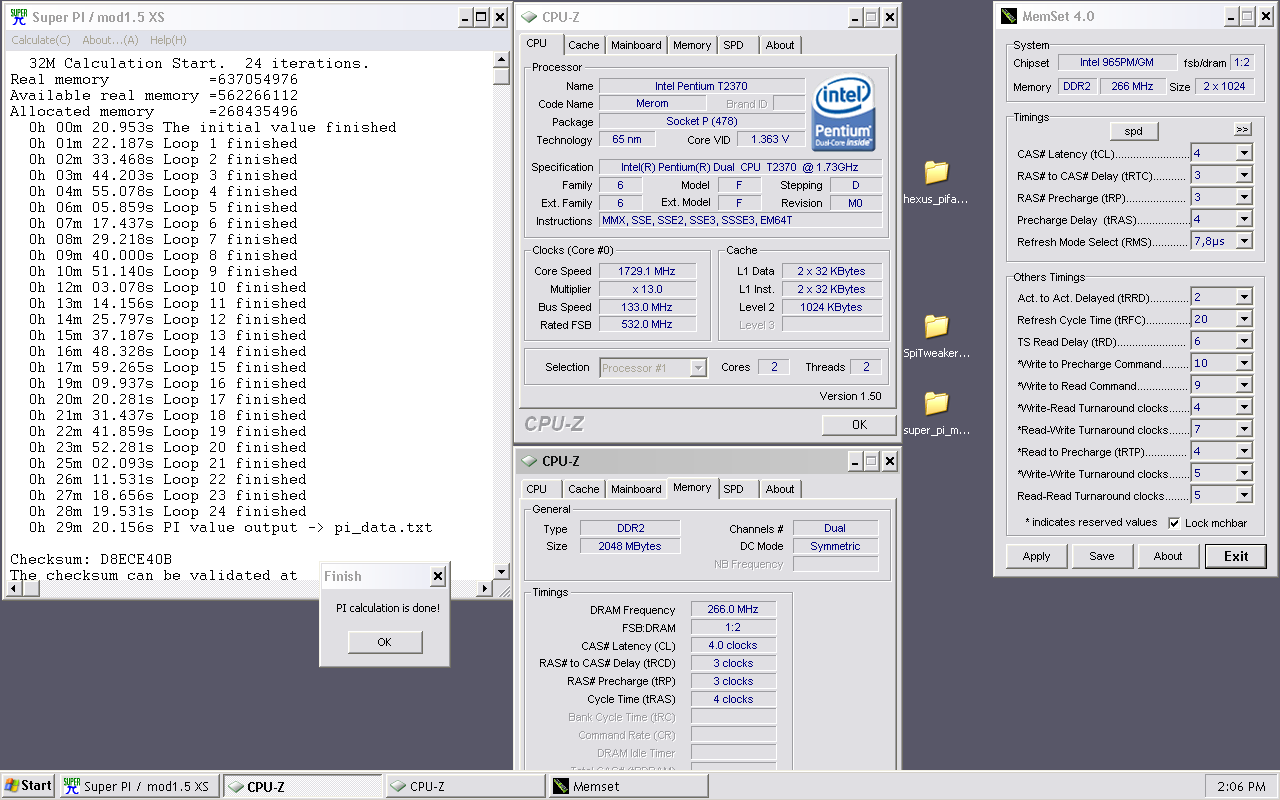Open the super_pi_m desktop folder icon

point(936,403)
